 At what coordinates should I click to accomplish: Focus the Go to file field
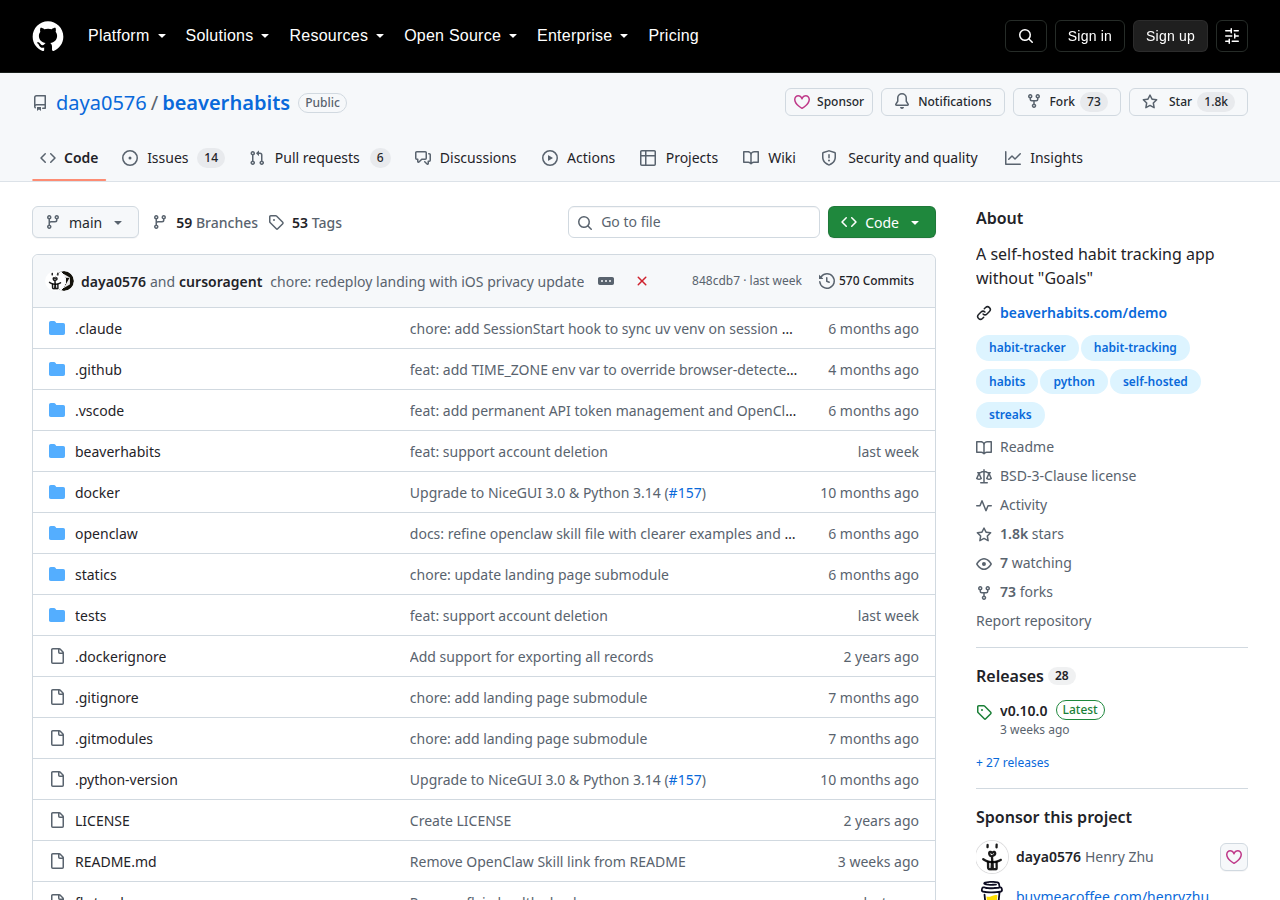(694, 222)
